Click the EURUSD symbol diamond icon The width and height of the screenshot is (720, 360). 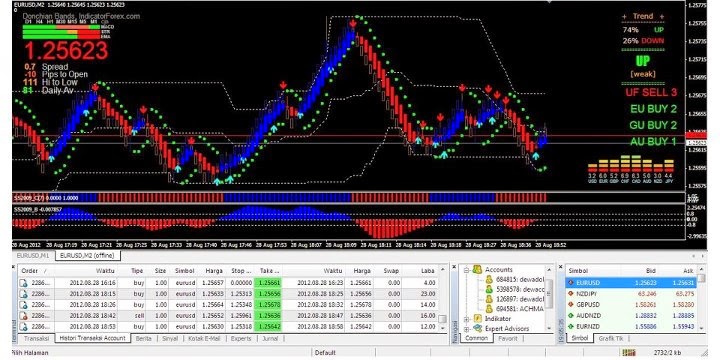[571, 283]
